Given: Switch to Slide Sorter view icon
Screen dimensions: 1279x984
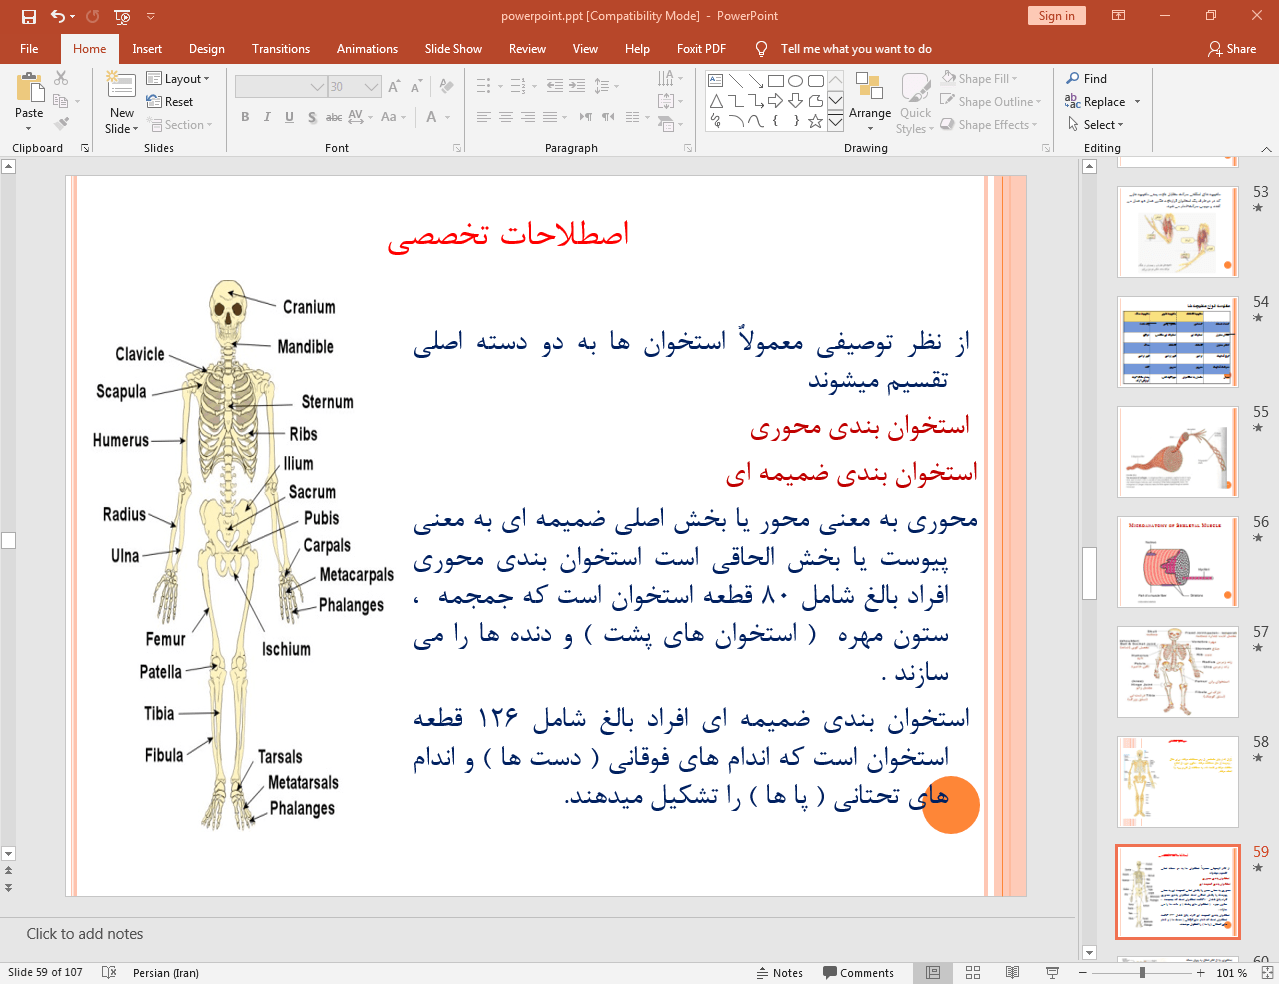Looking at the screenshot, I should coord(973,973).
